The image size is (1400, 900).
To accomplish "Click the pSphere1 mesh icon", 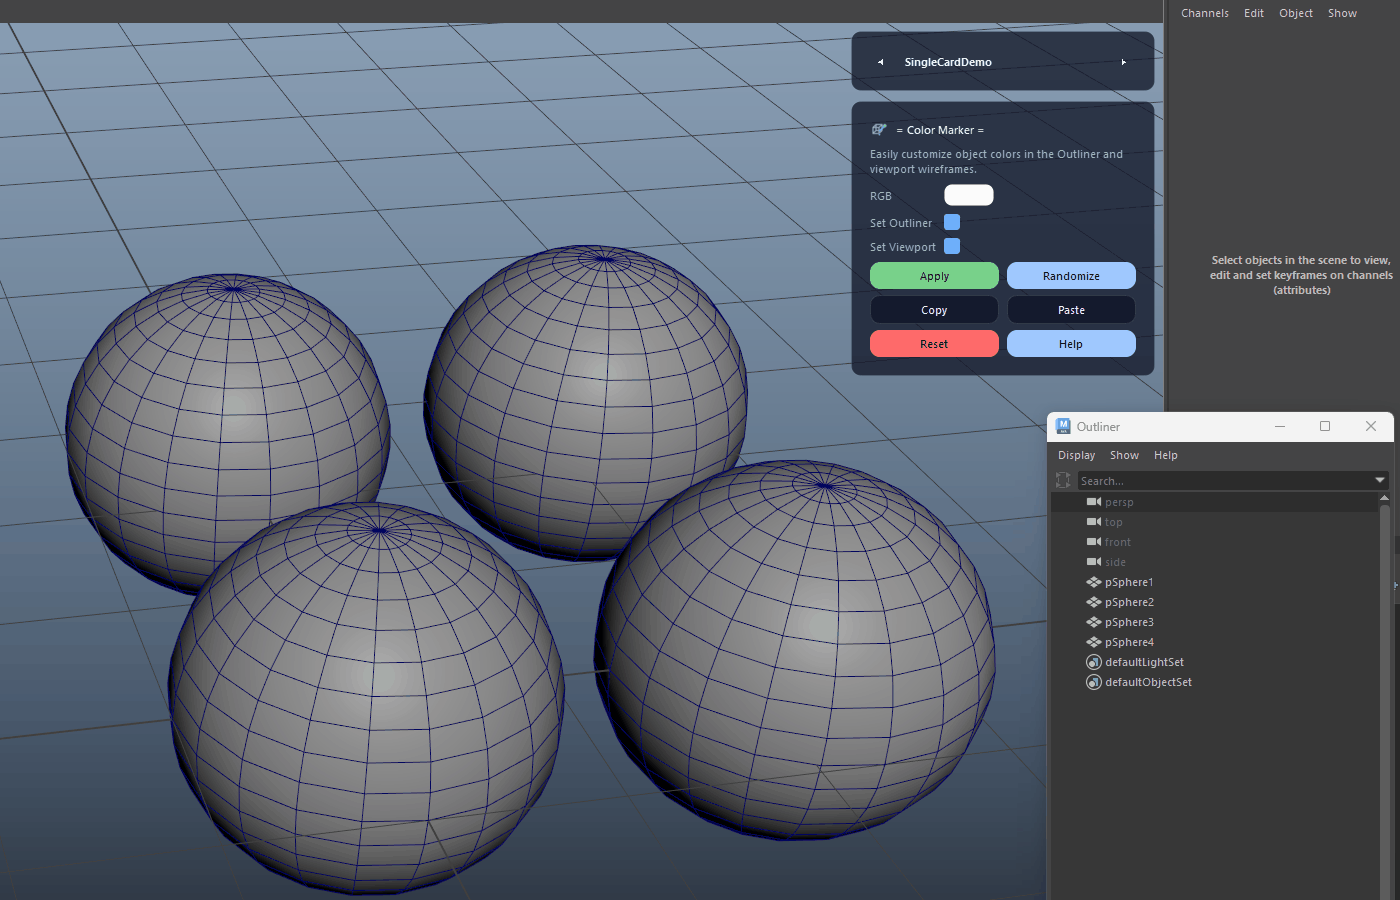I will (1094, 582).
